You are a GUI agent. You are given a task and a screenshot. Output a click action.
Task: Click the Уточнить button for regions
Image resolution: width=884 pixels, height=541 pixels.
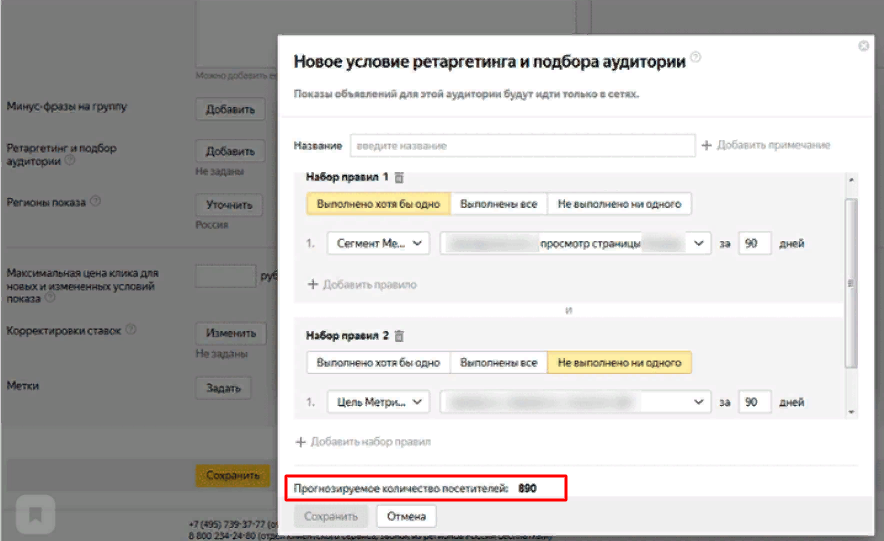229,205
